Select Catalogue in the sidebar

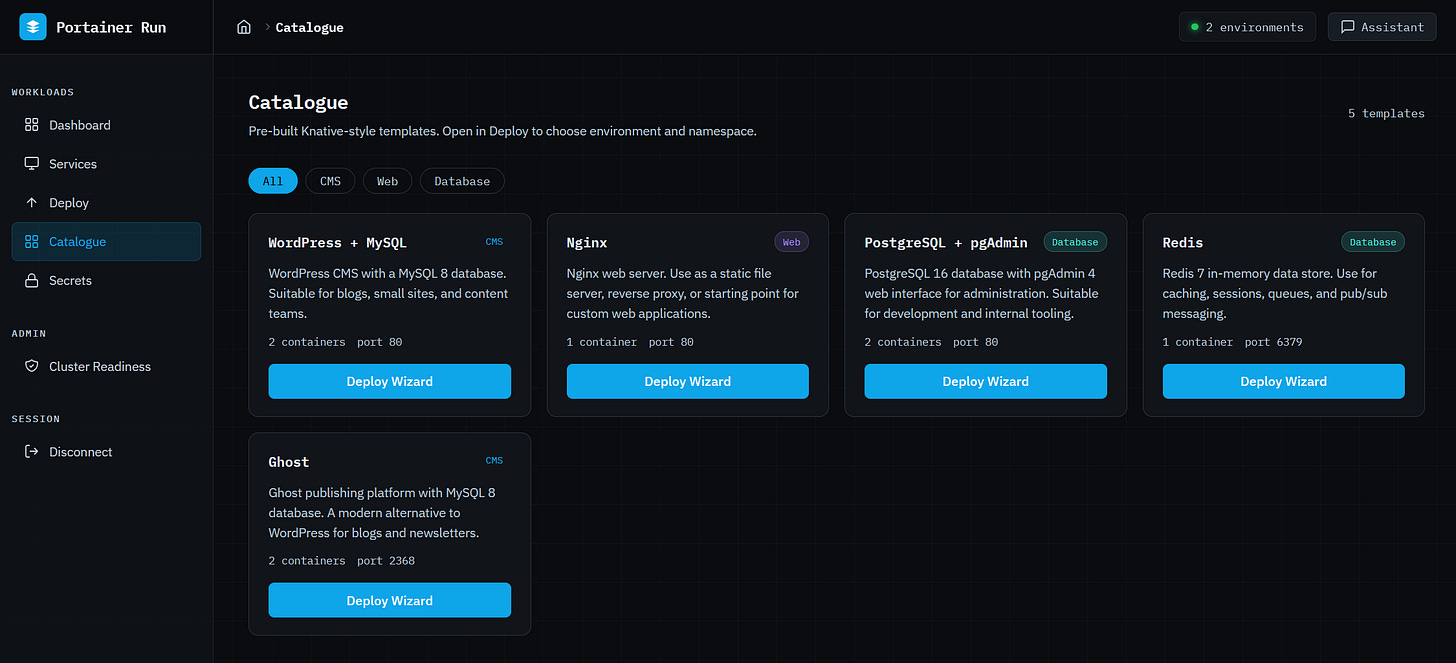click(x=106, y=242)
